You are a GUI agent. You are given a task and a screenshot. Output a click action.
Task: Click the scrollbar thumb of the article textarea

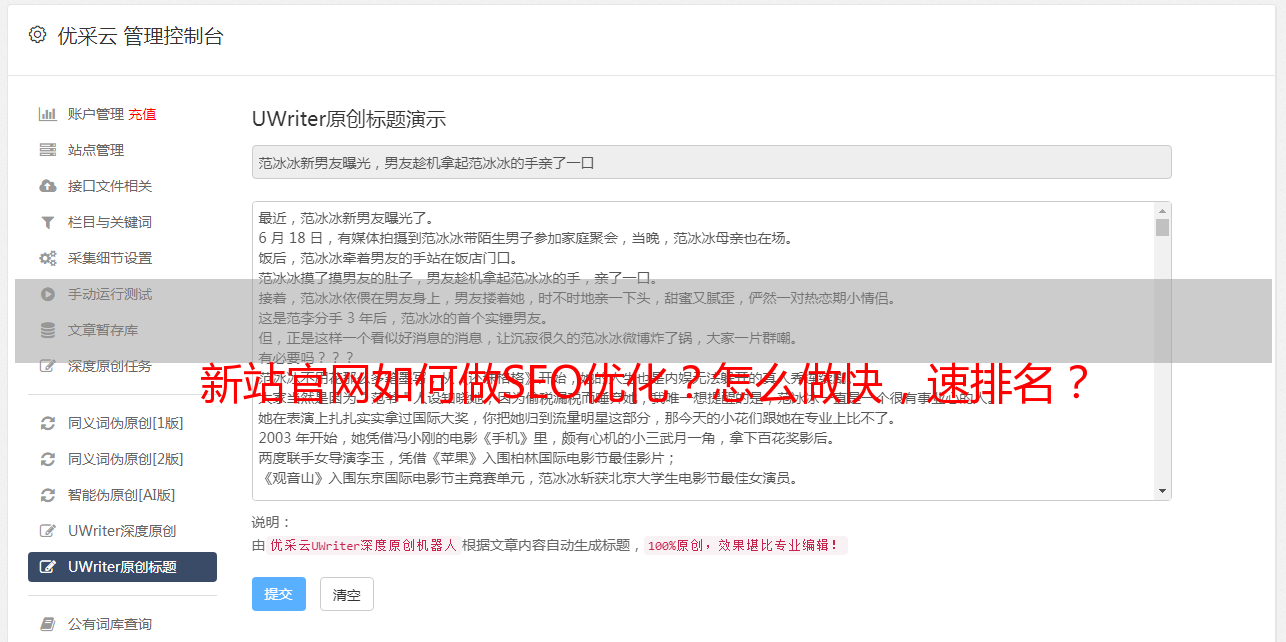(x=1162, y=228)
